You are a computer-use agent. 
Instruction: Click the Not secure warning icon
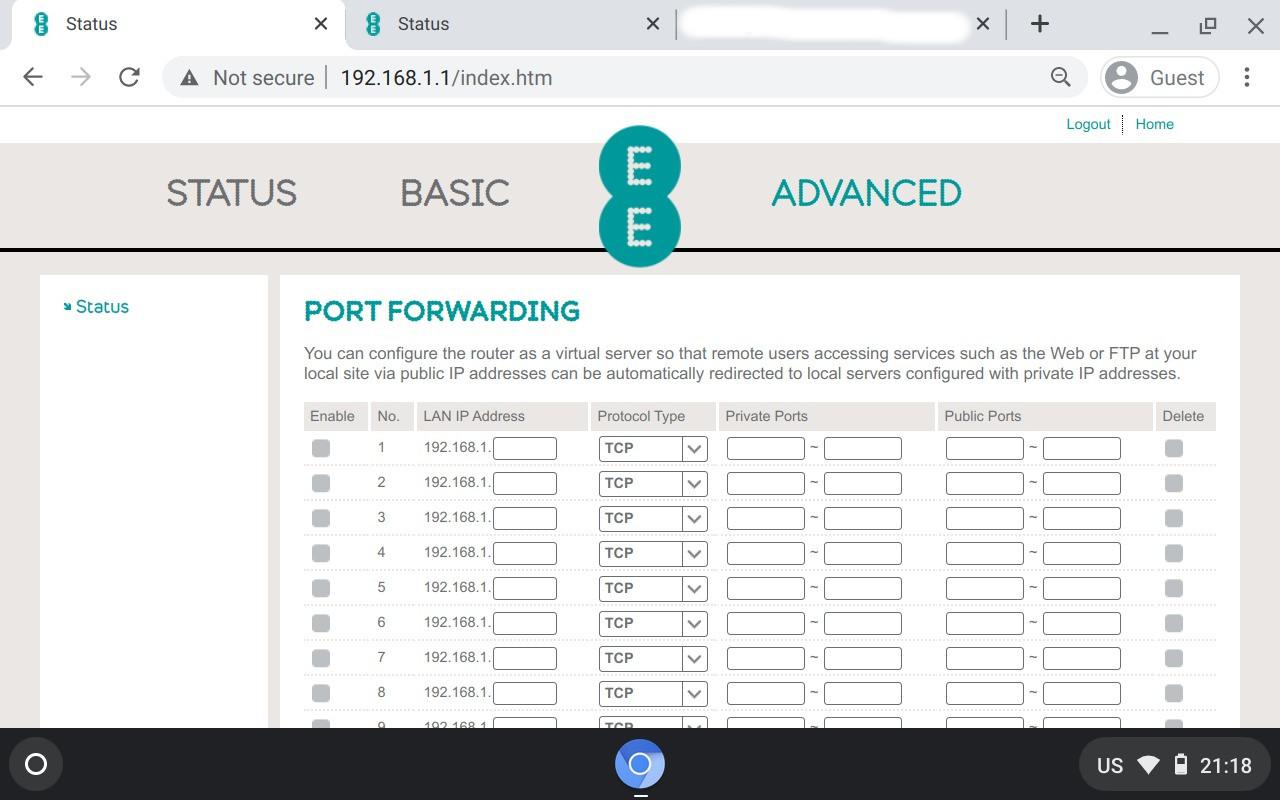pyautogui.click(x=189, y=77)
